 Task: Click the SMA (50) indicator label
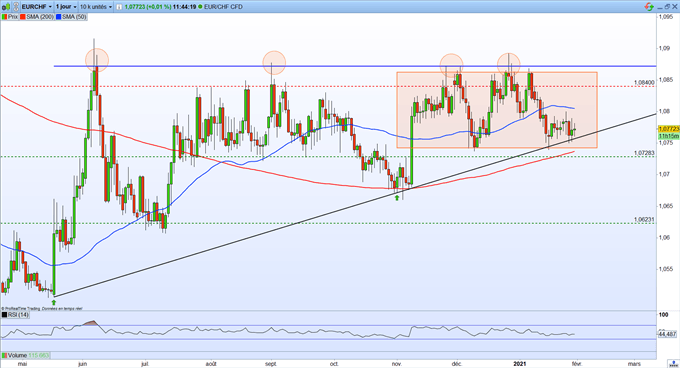click(x=74, y=17)
